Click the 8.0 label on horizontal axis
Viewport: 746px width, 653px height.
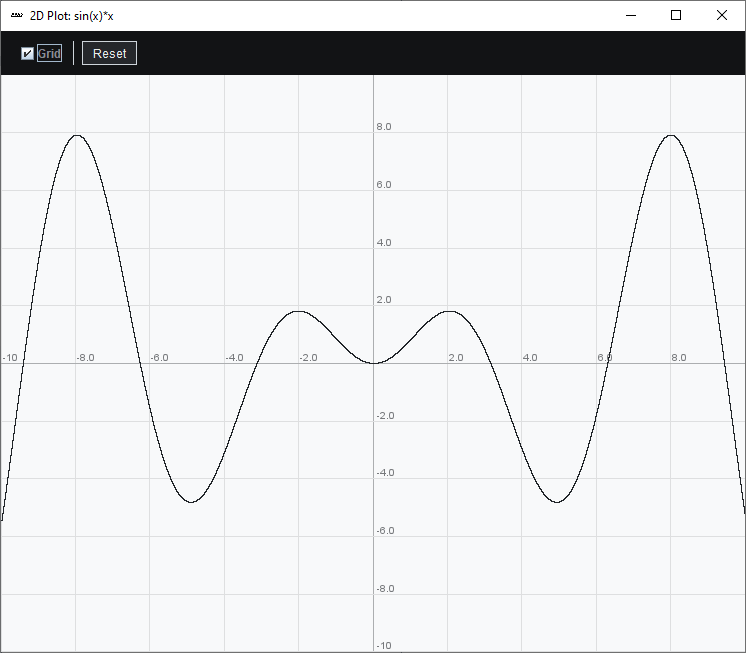[679, 358]
